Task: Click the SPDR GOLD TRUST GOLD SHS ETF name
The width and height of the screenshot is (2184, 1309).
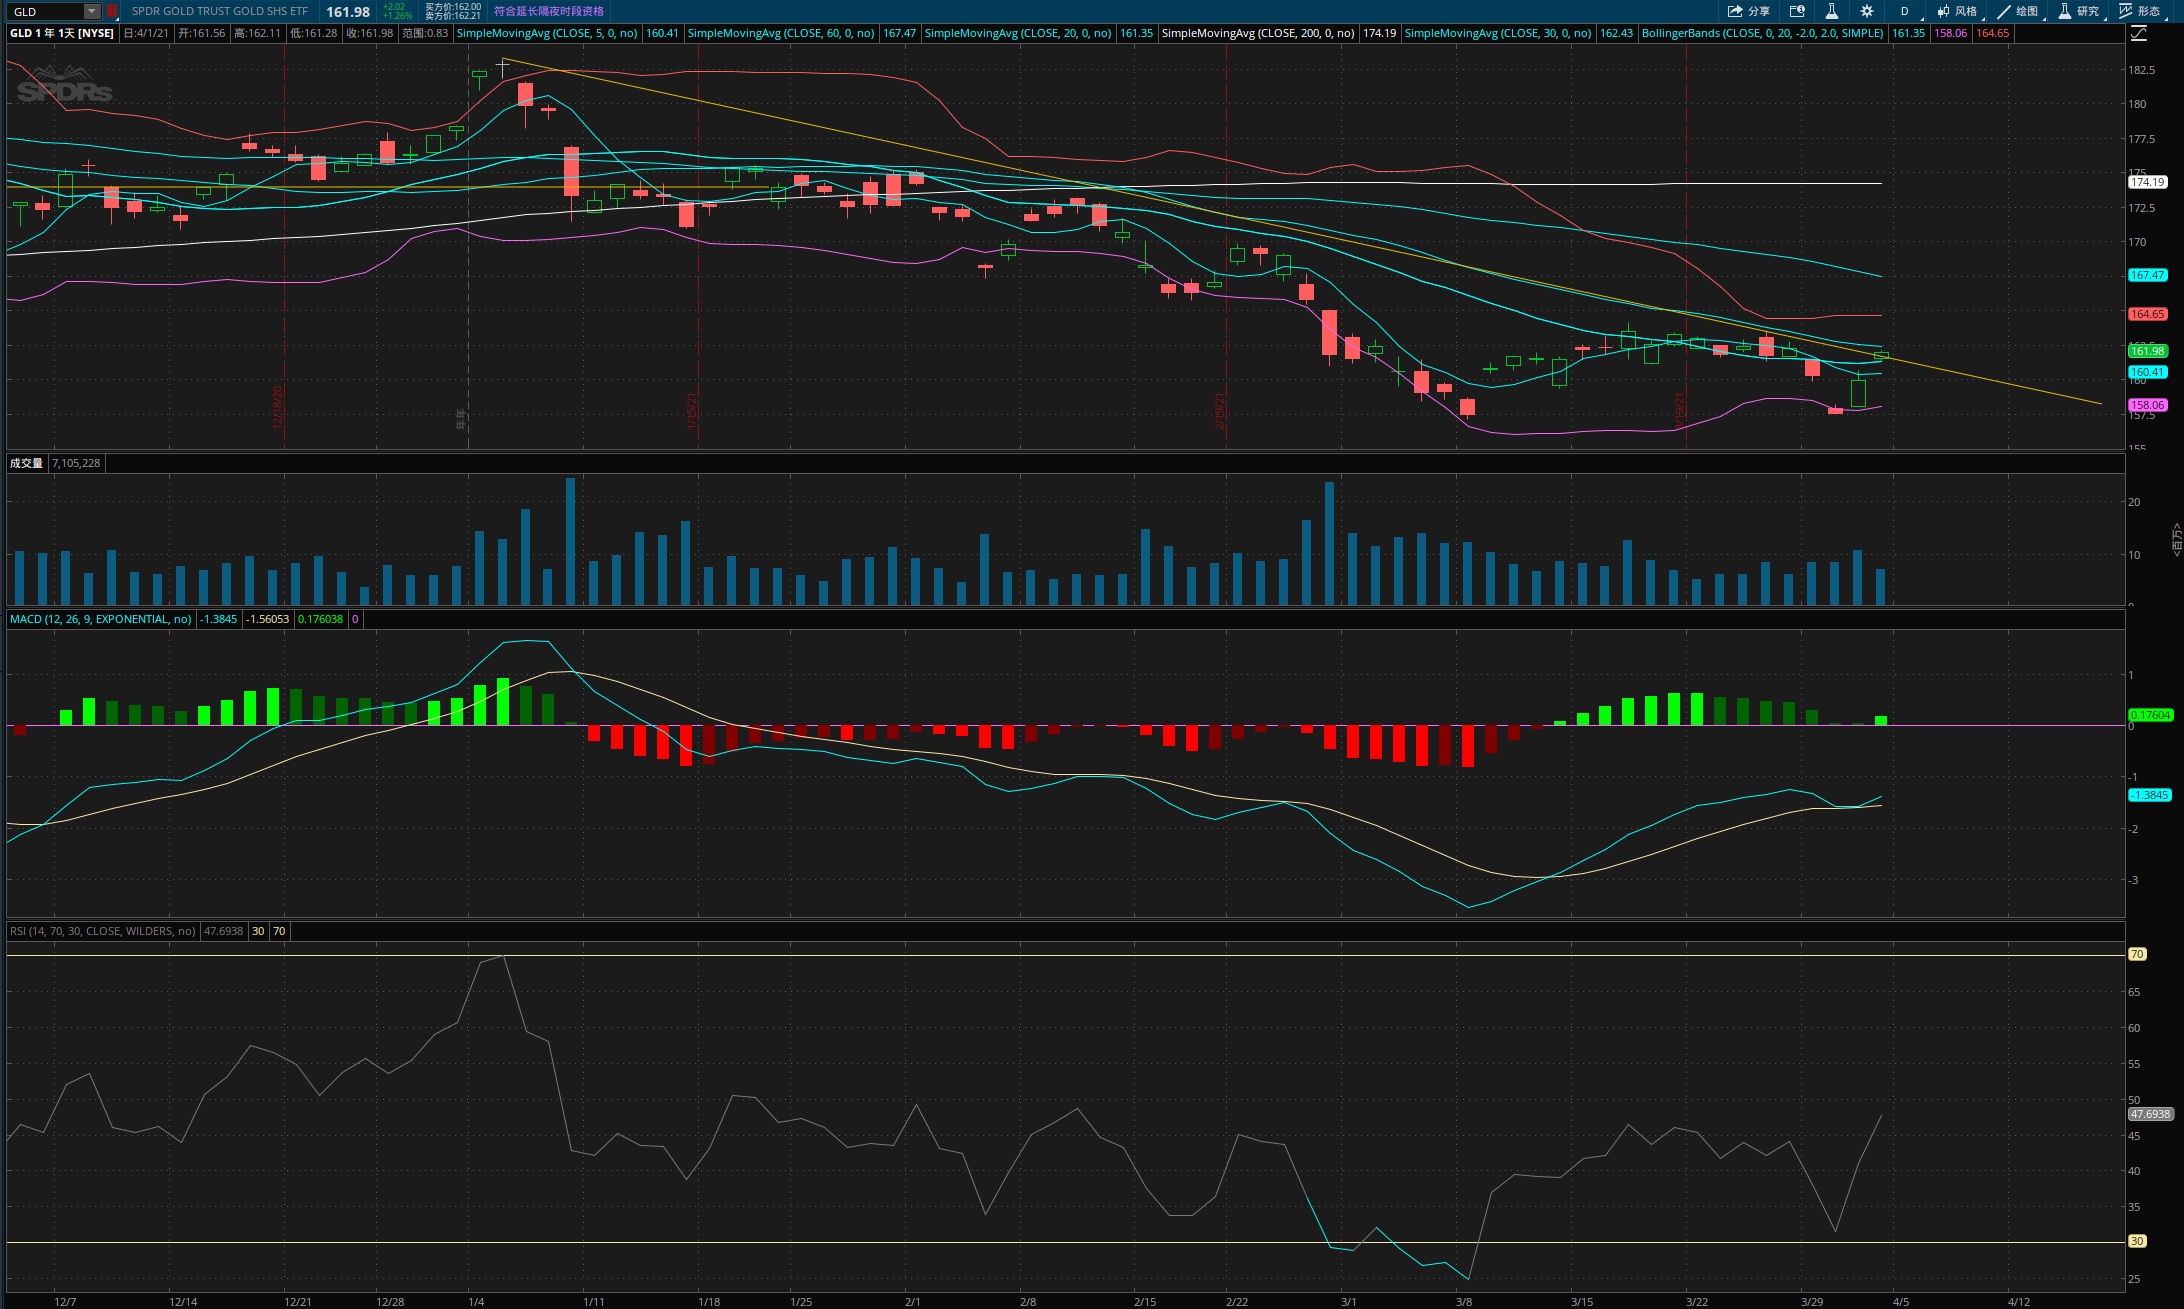Action: (220, 11)
